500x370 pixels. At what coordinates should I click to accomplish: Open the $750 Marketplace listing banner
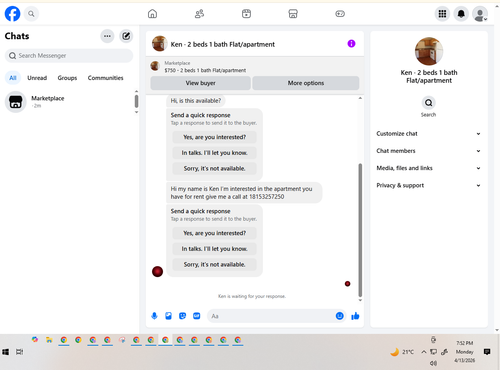255,67
